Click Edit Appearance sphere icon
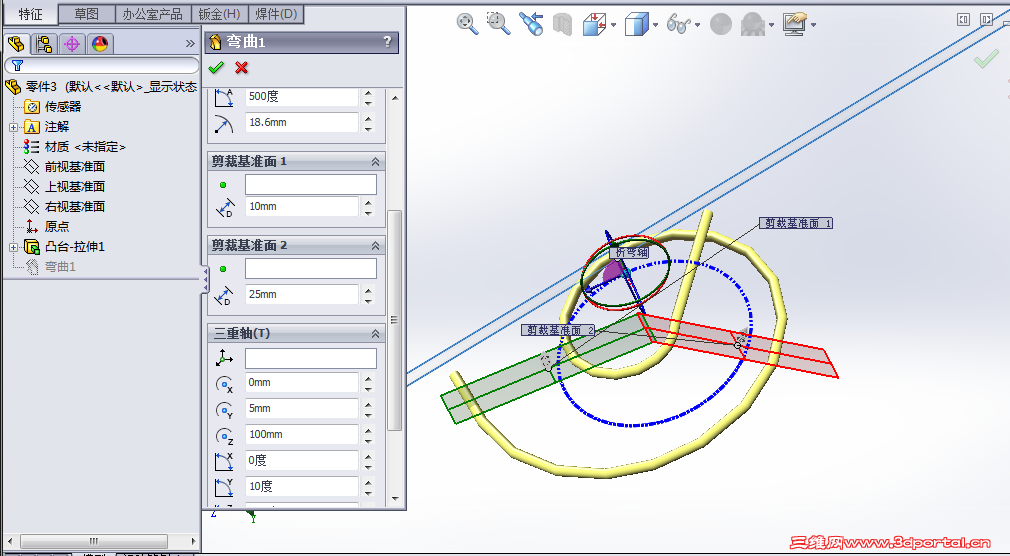 [721, 24]
